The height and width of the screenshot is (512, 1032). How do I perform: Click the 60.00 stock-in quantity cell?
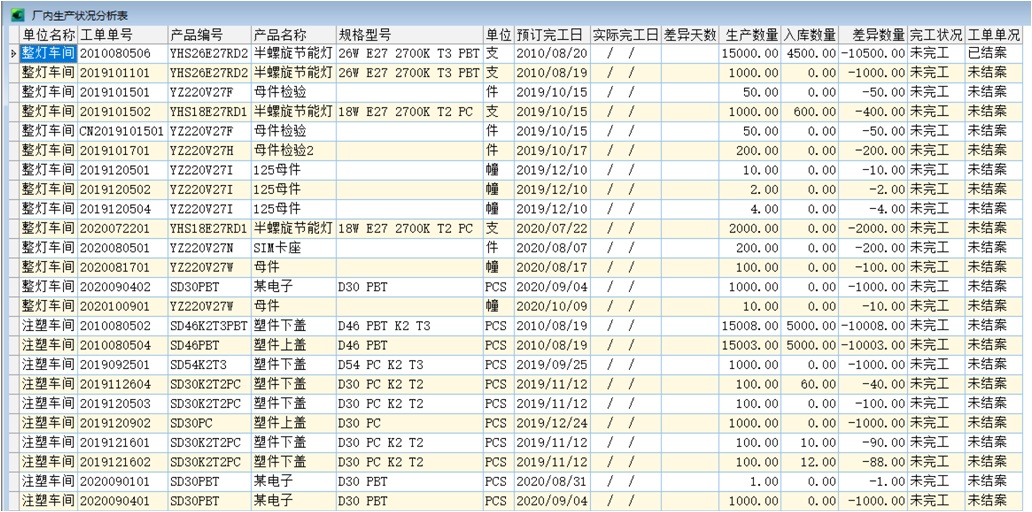[810, 384]
